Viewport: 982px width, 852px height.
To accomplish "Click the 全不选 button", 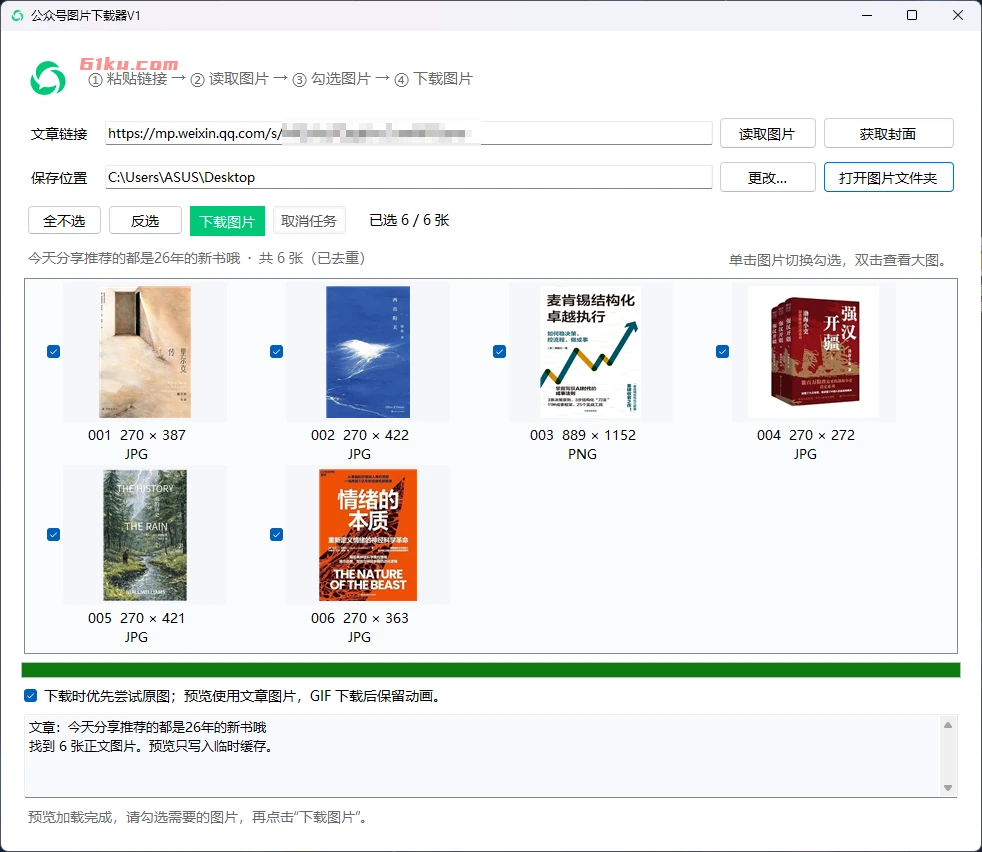I will (64, 221).
